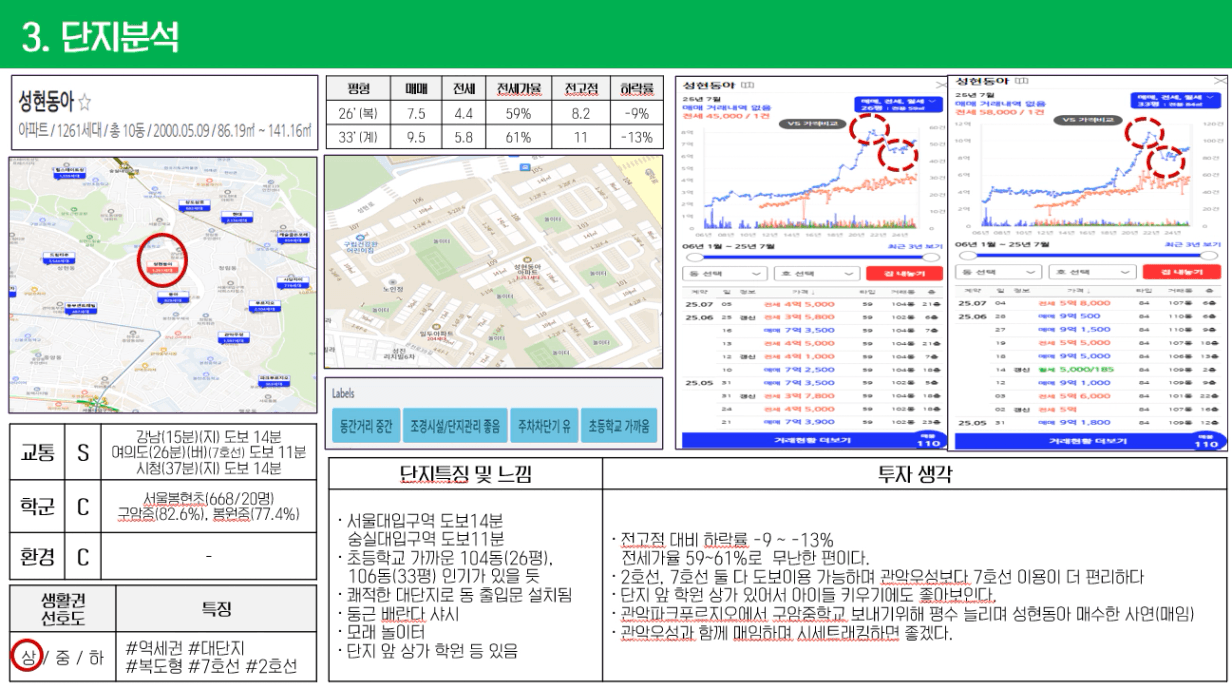Click the 8.2 전고점 cell
This screenshot has height=689, width=1232.
[580, 113]
